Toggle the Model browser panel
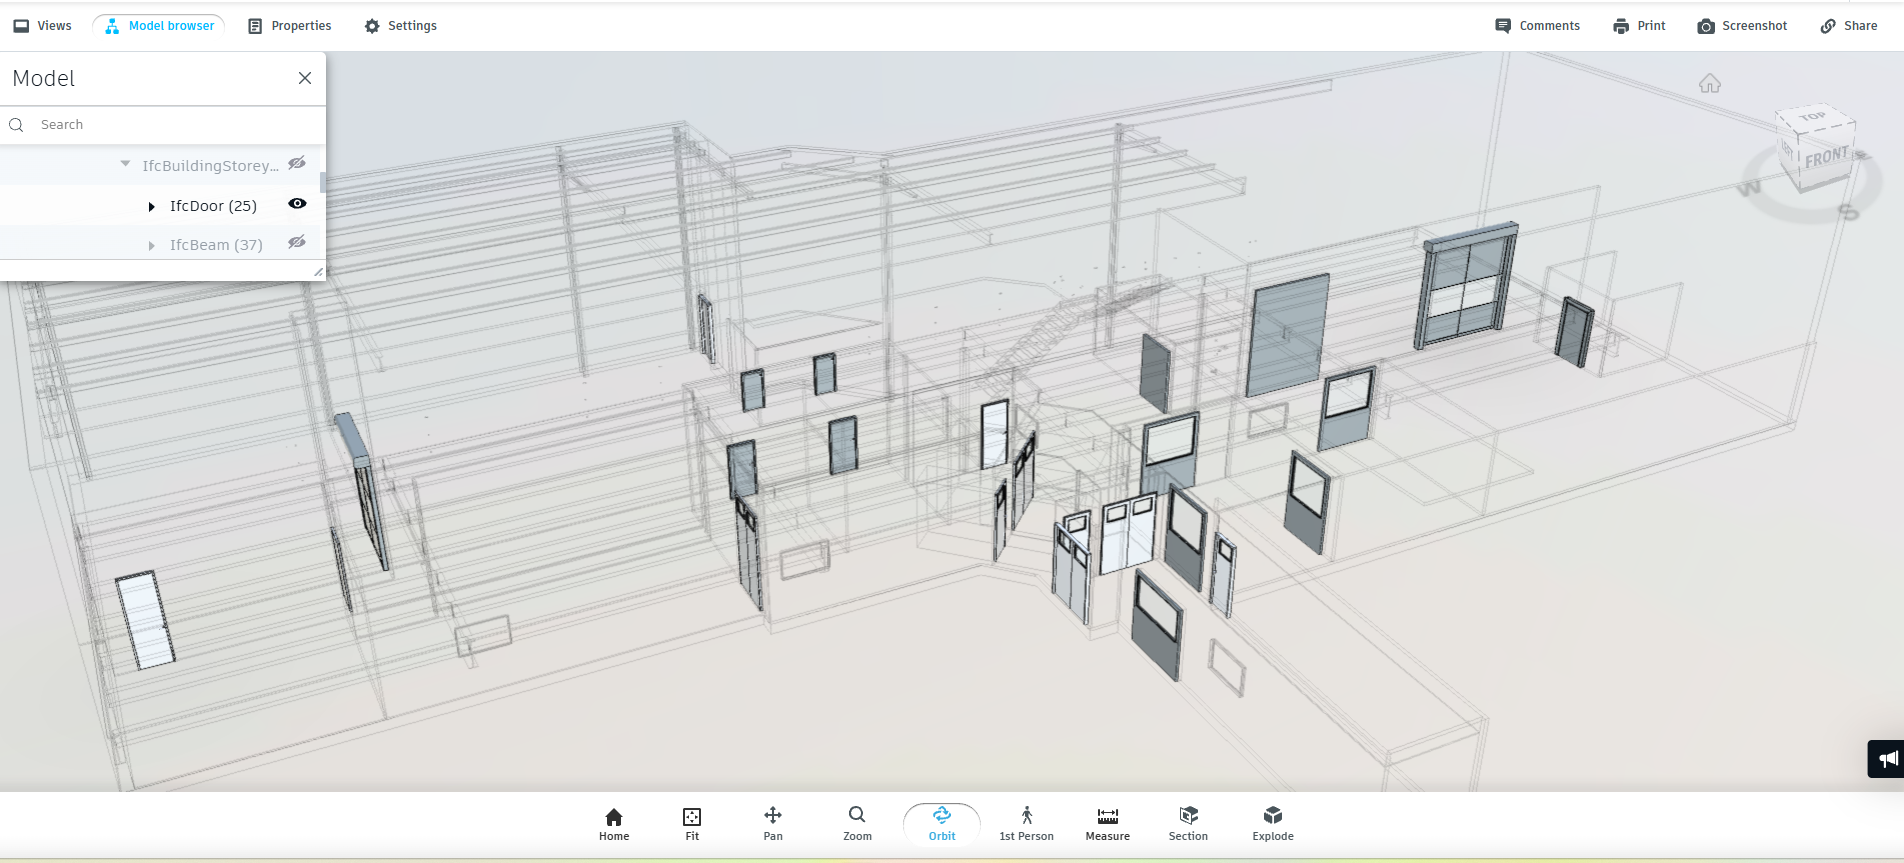Screen dimensions: 1904x863 pos(160,26)
